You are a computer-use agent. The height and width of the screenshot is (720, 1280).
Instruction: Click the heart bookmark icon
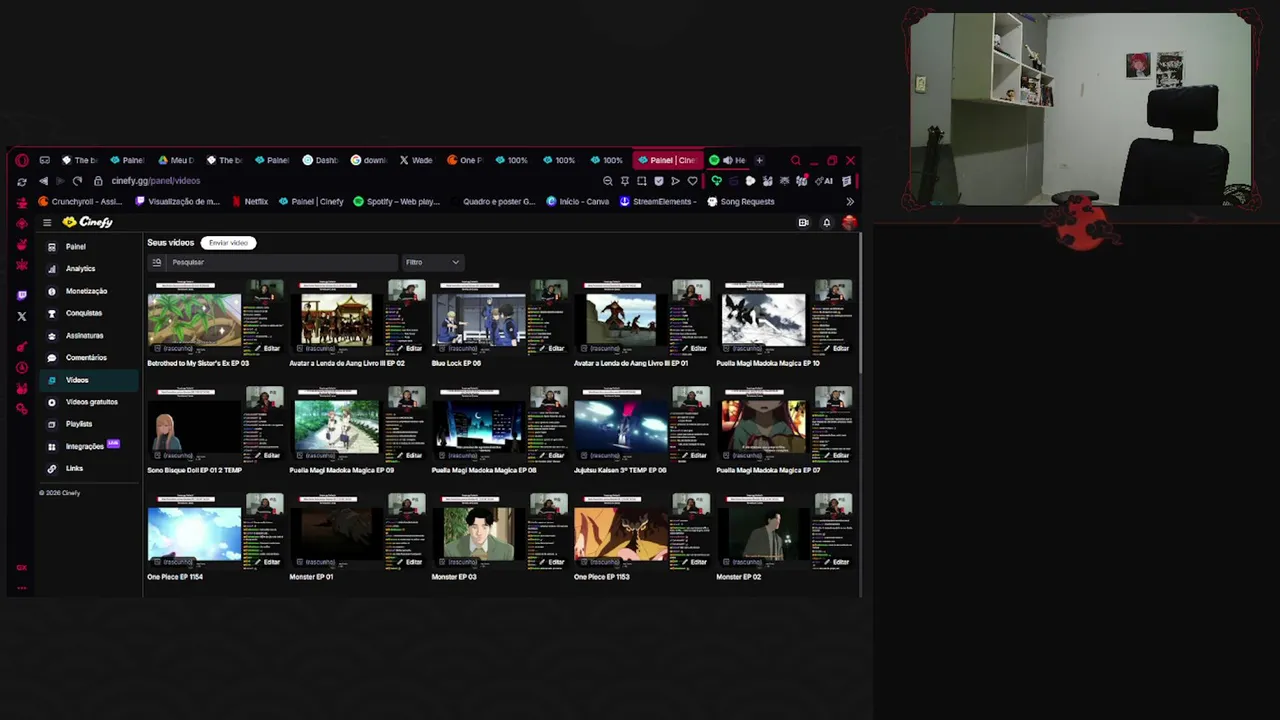(x=692, y=181)
